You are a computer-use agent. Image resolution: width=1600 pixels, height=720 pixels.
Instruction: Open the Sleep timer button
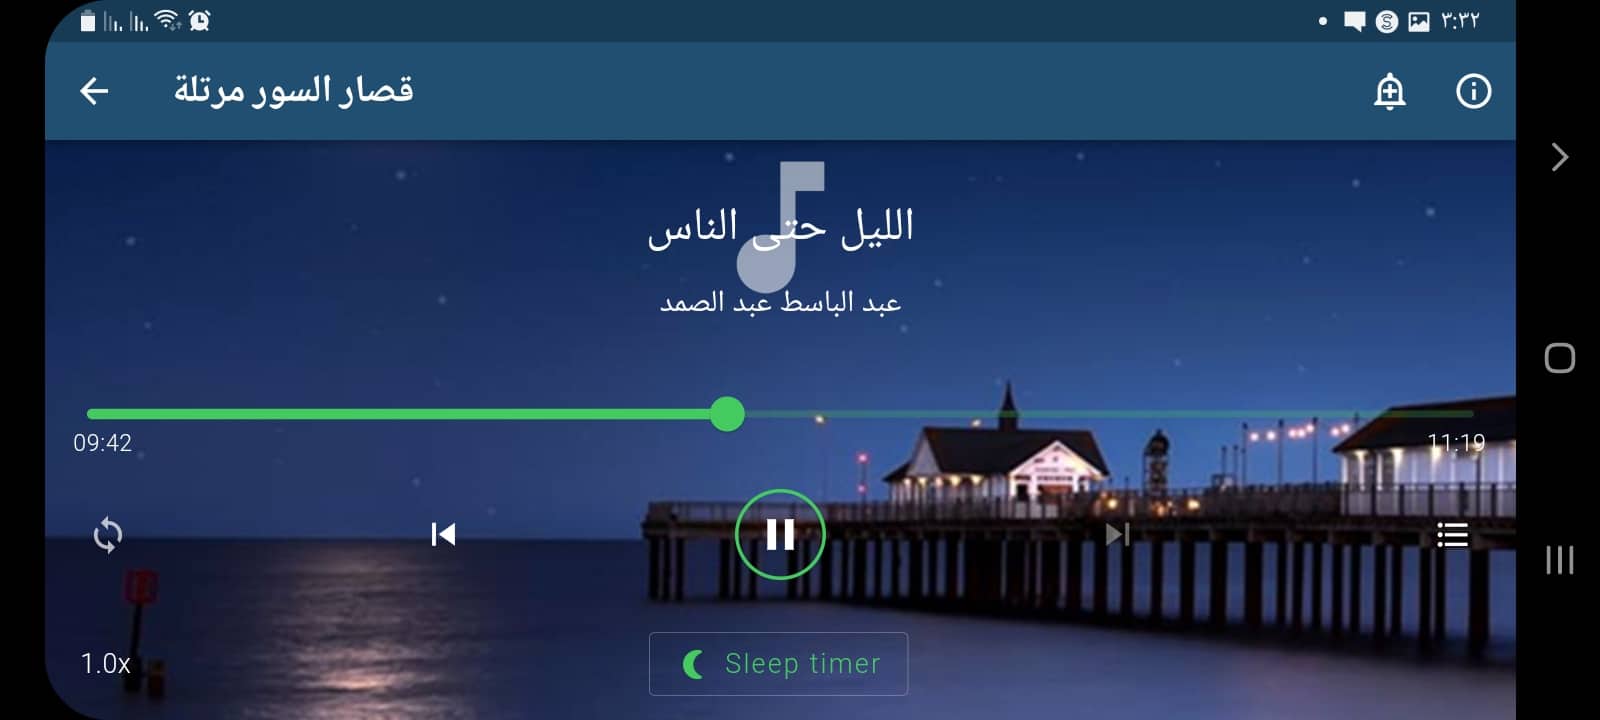[x=778, y=663]
